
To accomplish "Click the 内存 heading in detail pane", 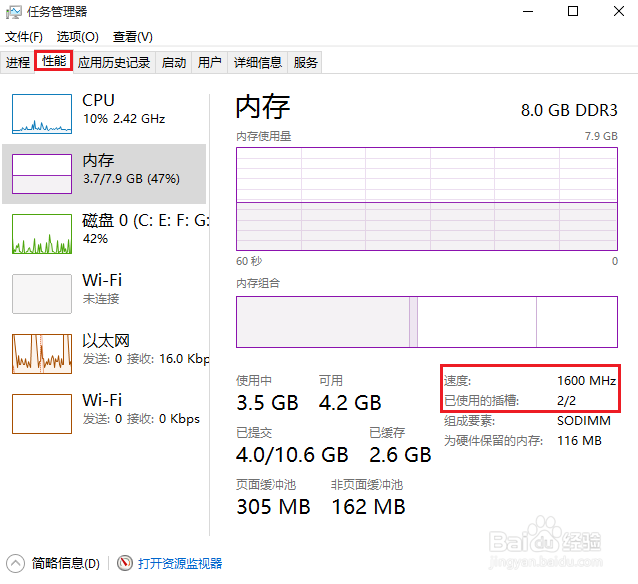I will (x=263, y=107).
